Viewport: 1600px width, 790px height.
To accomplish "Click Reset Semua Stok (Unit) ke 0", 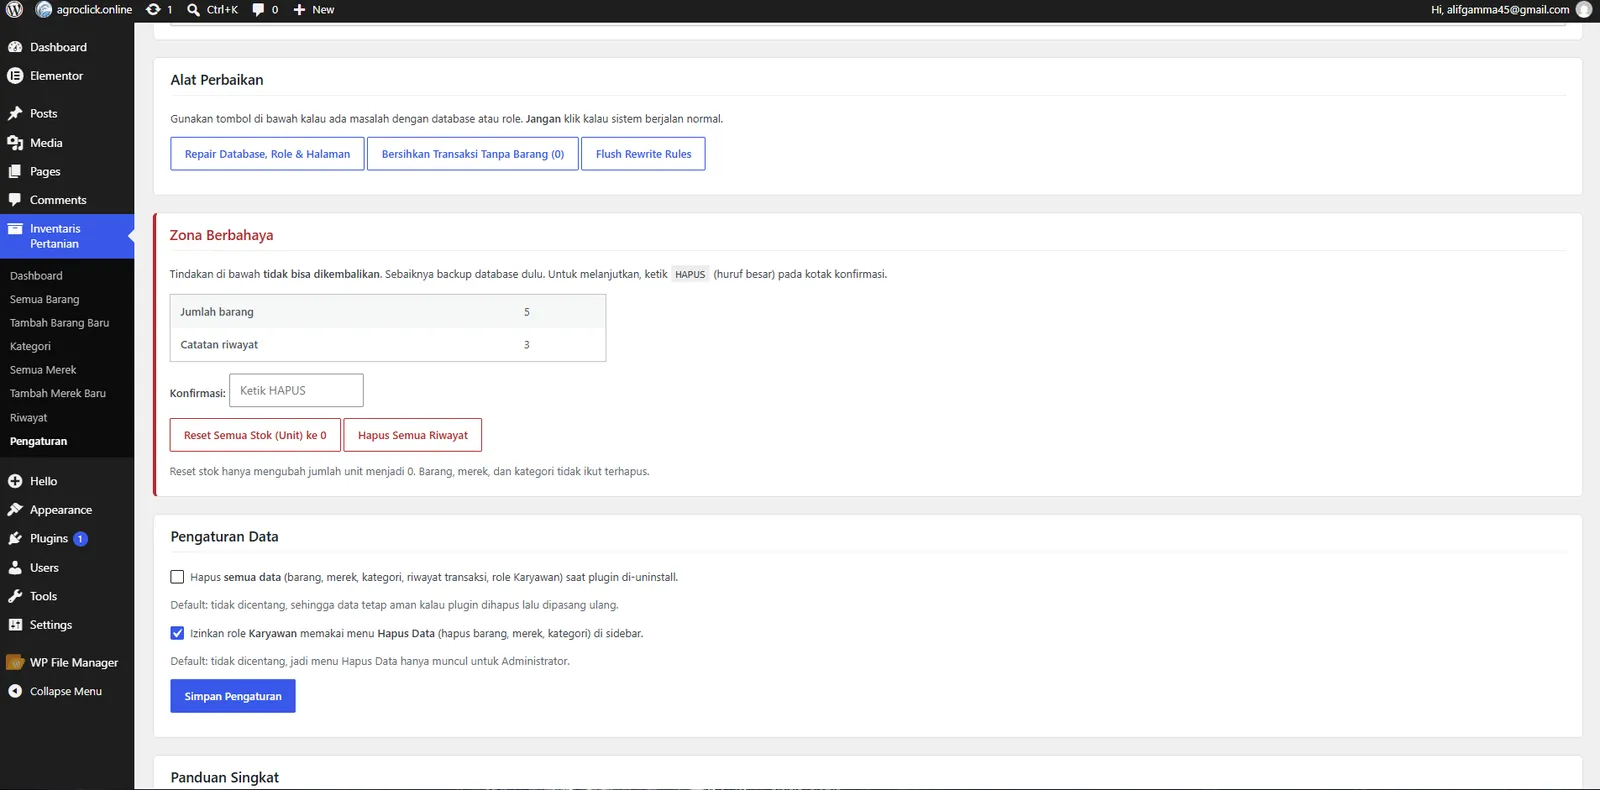I will point(255,435).
